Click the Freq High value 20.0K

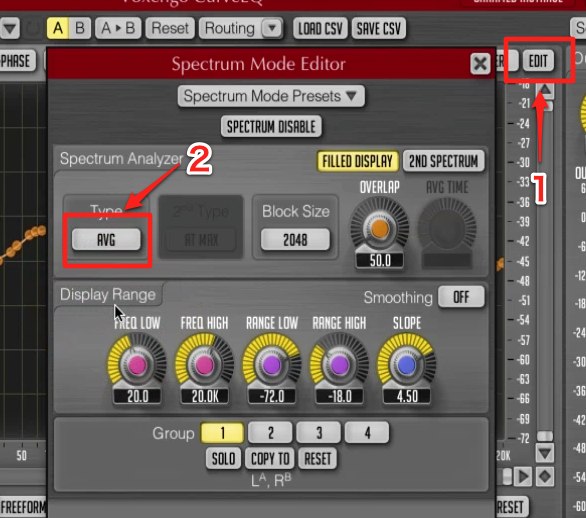point(205,396)
